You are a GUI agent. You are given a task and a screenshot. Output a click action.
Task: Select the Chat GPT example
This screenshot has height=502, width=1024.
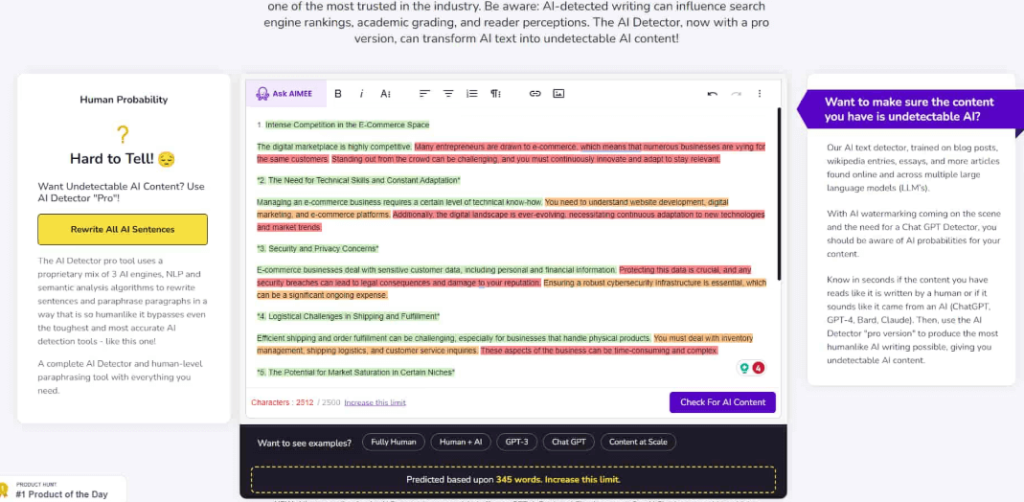pyautogui.click(x=568, y=442)
